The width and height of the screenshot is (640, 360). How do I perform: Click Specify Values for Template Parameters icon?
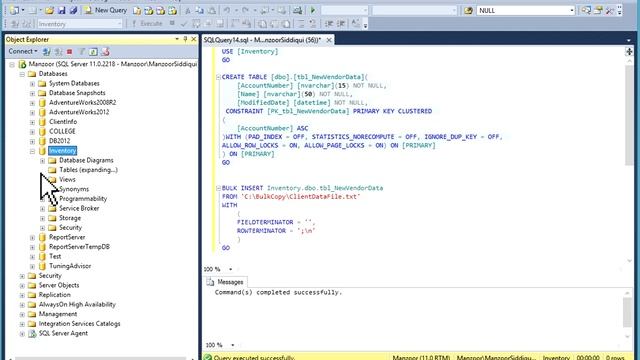click(356, 24)
